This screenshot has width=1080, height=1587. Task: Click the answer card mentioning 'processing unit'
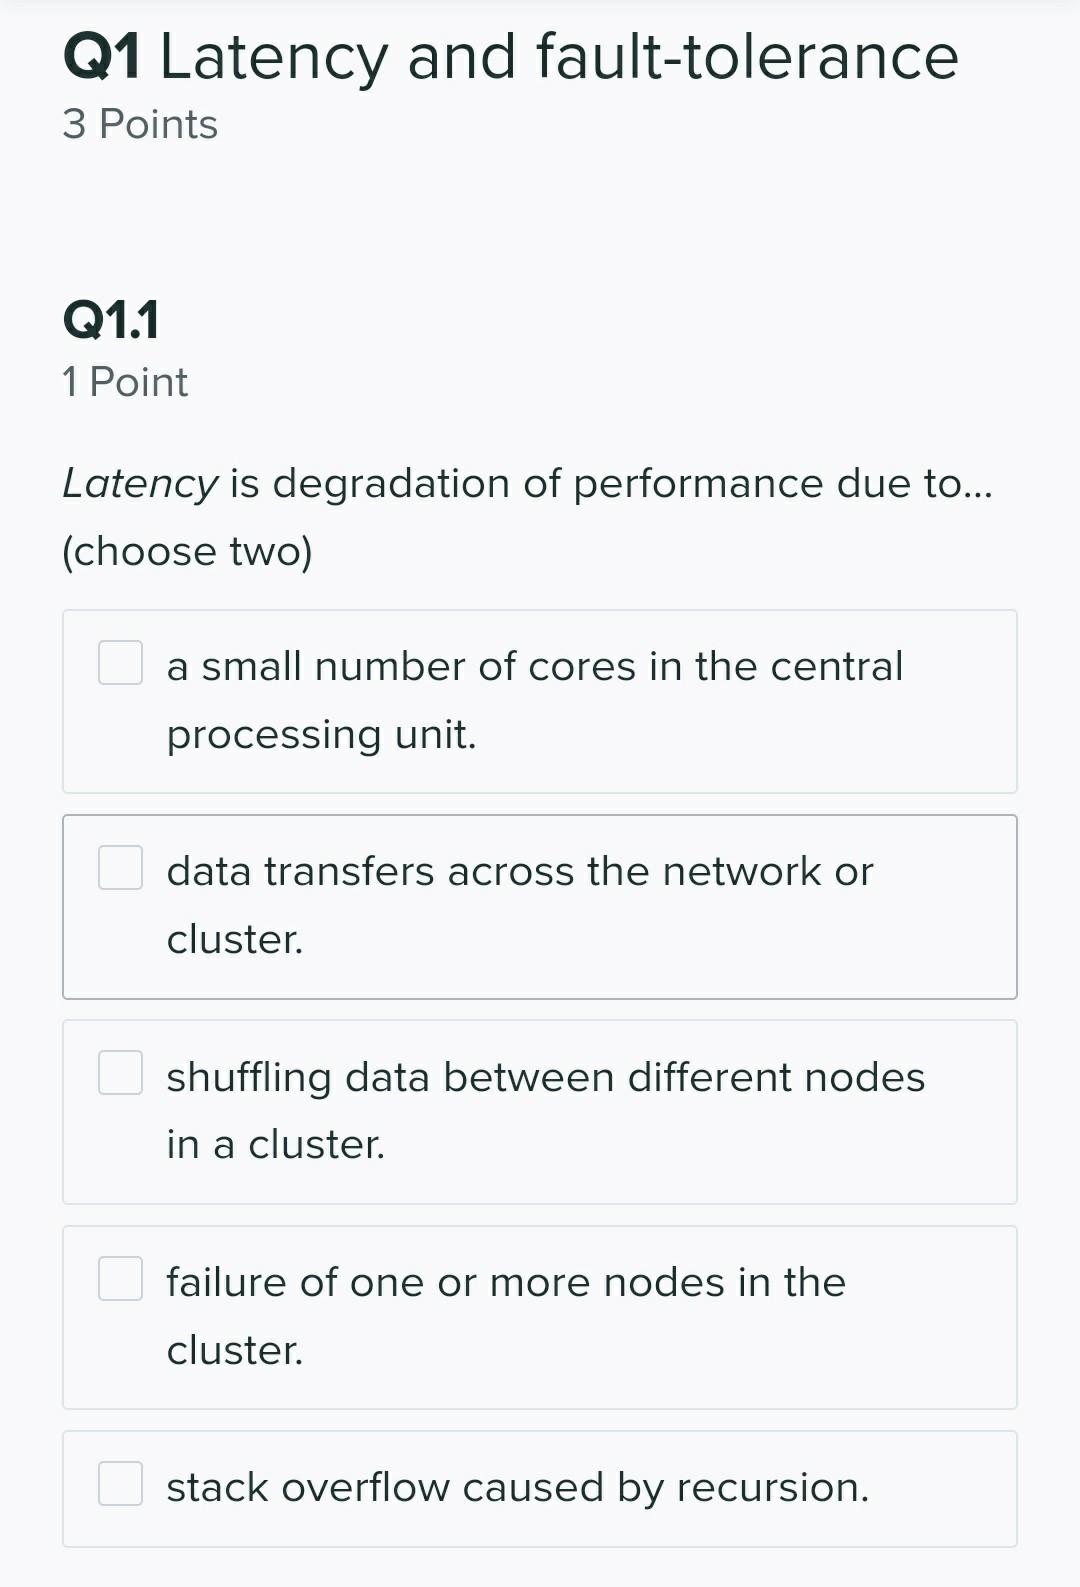coord(540,700)
